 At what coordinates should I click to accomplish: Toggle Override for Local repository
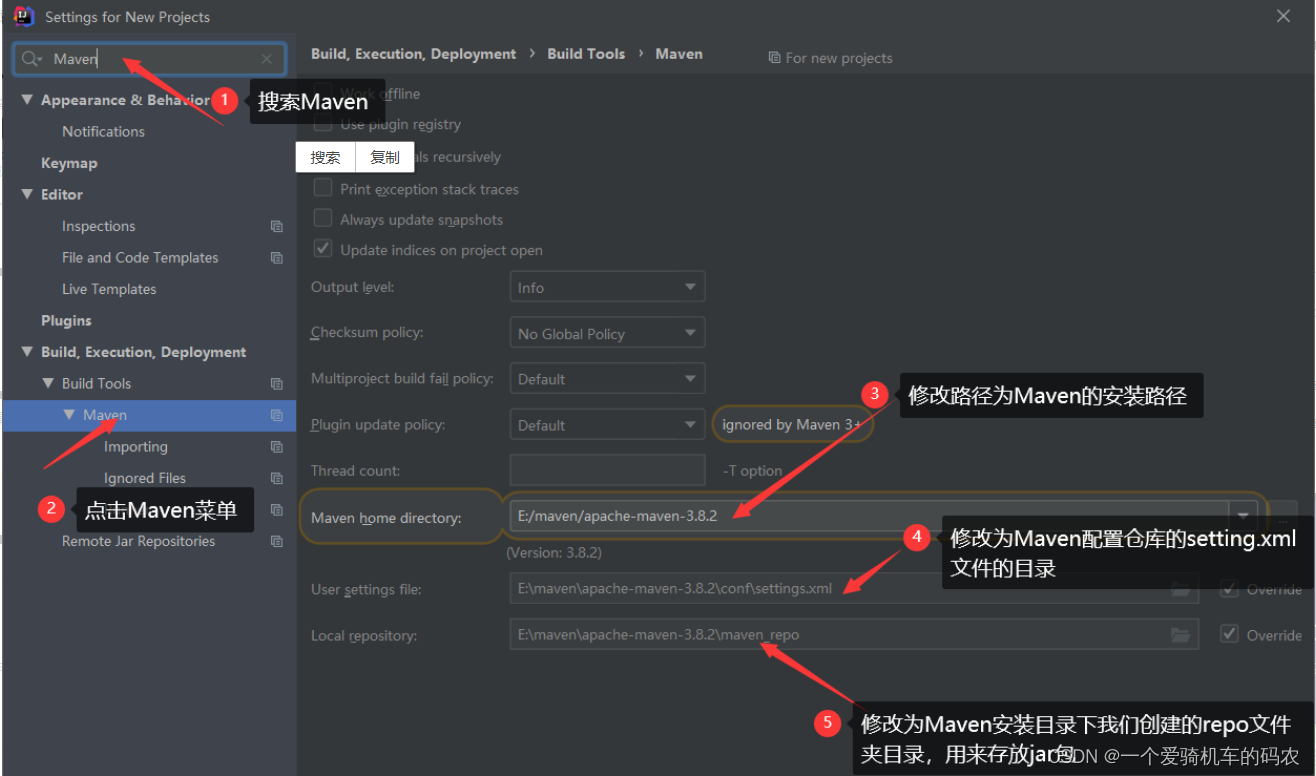pos(1230,634)
